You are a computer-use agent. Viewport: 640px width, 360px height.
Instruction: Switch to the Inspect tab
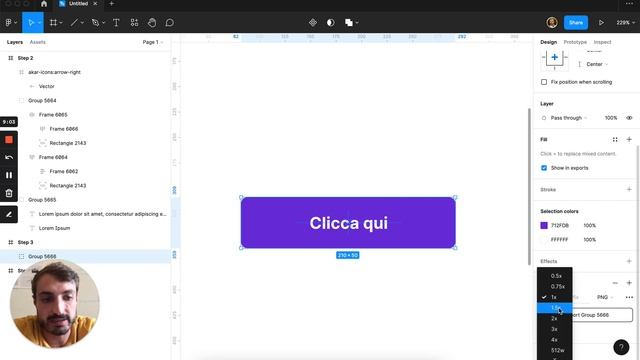(602, 42)
